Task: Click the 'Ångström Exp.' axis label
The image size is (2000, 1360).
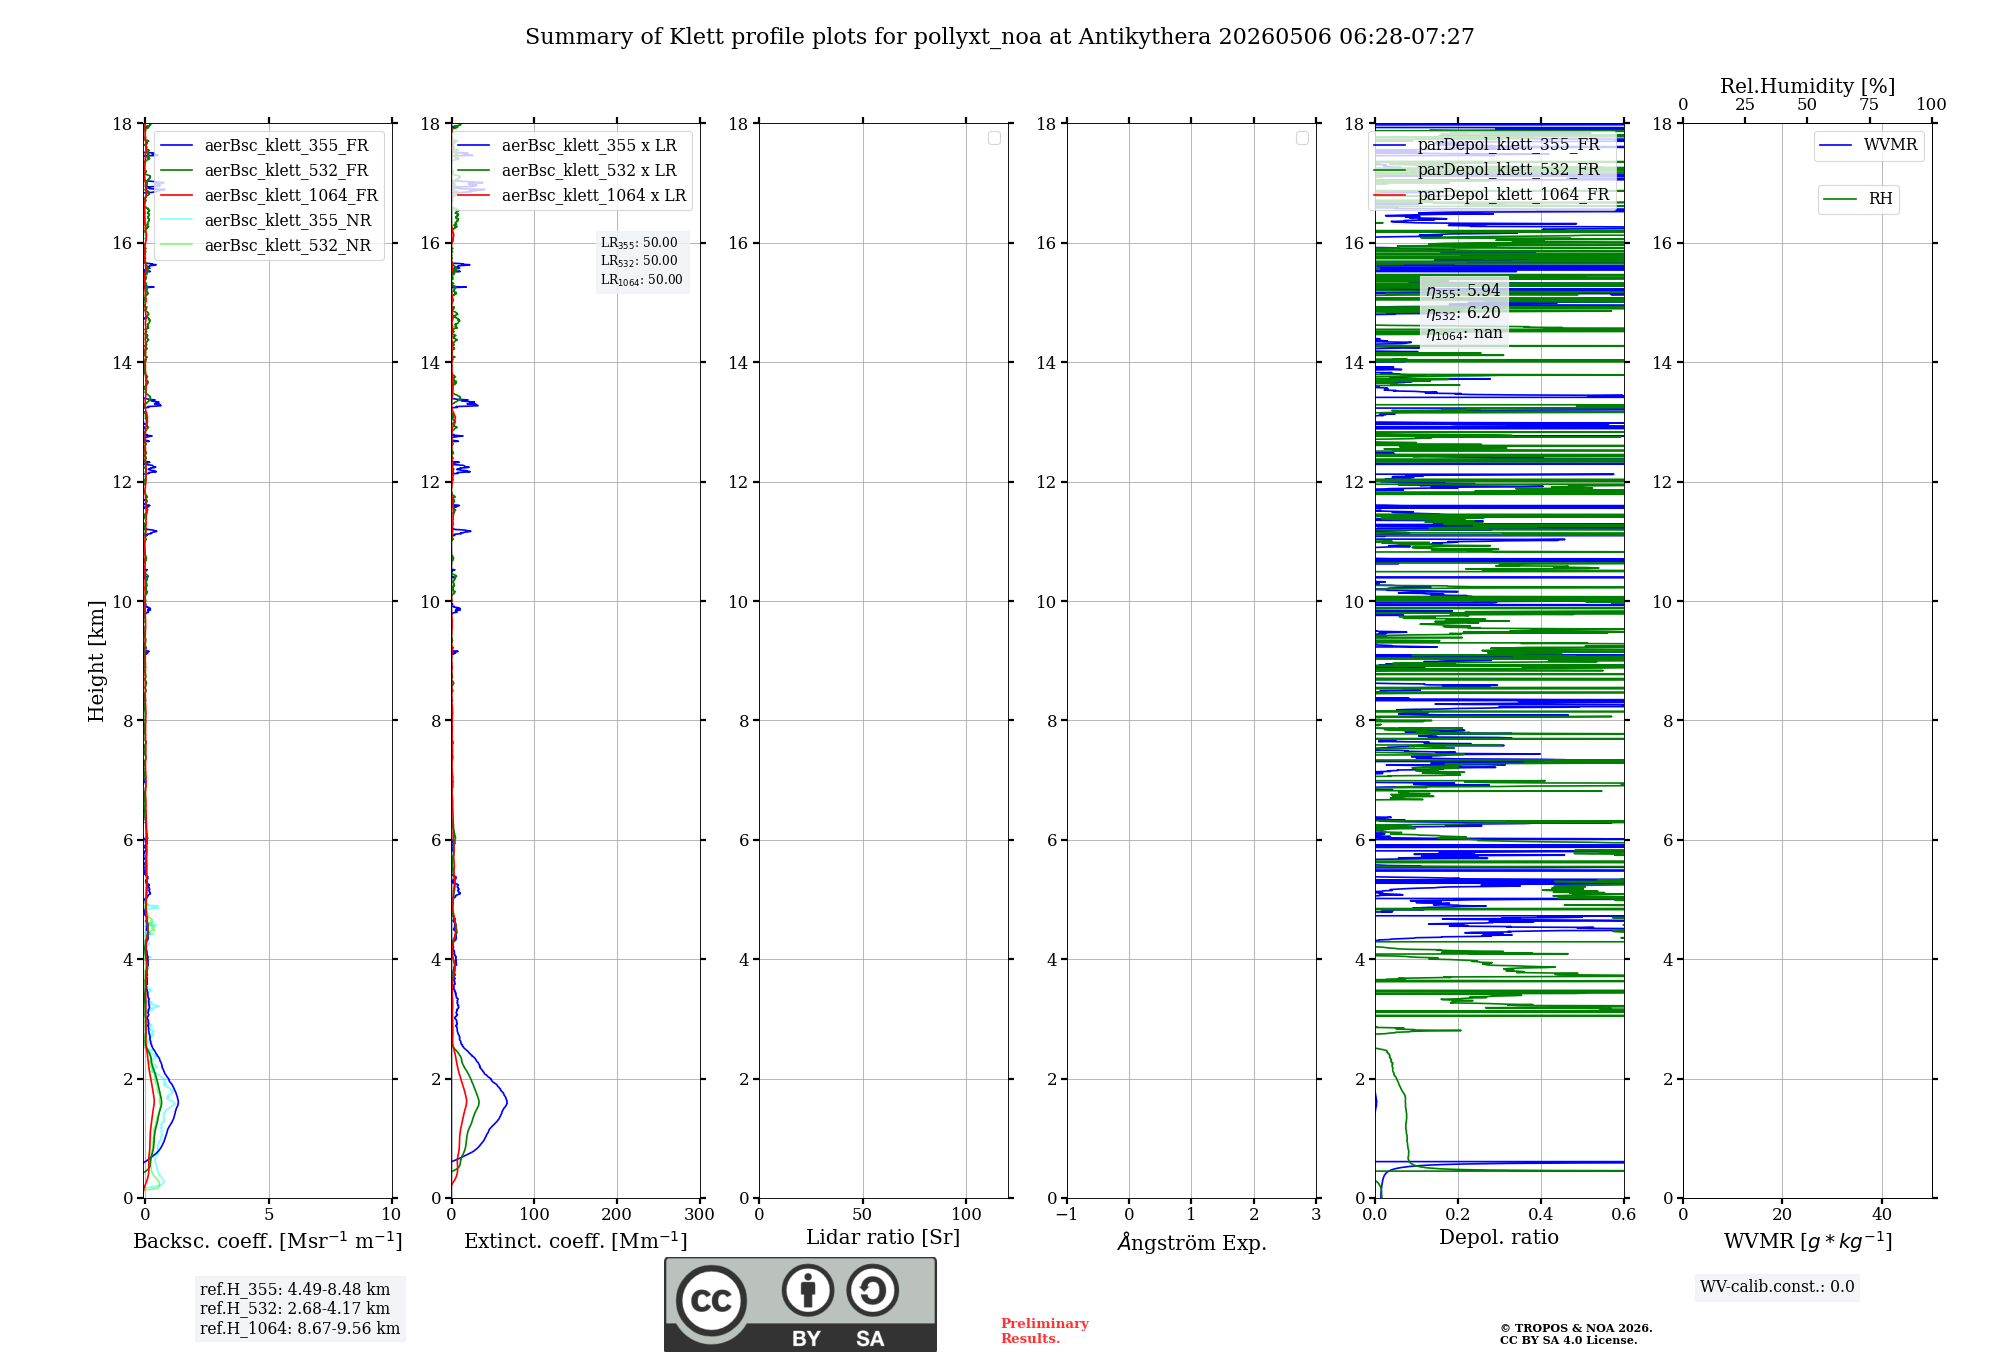Action: 1192,1243
